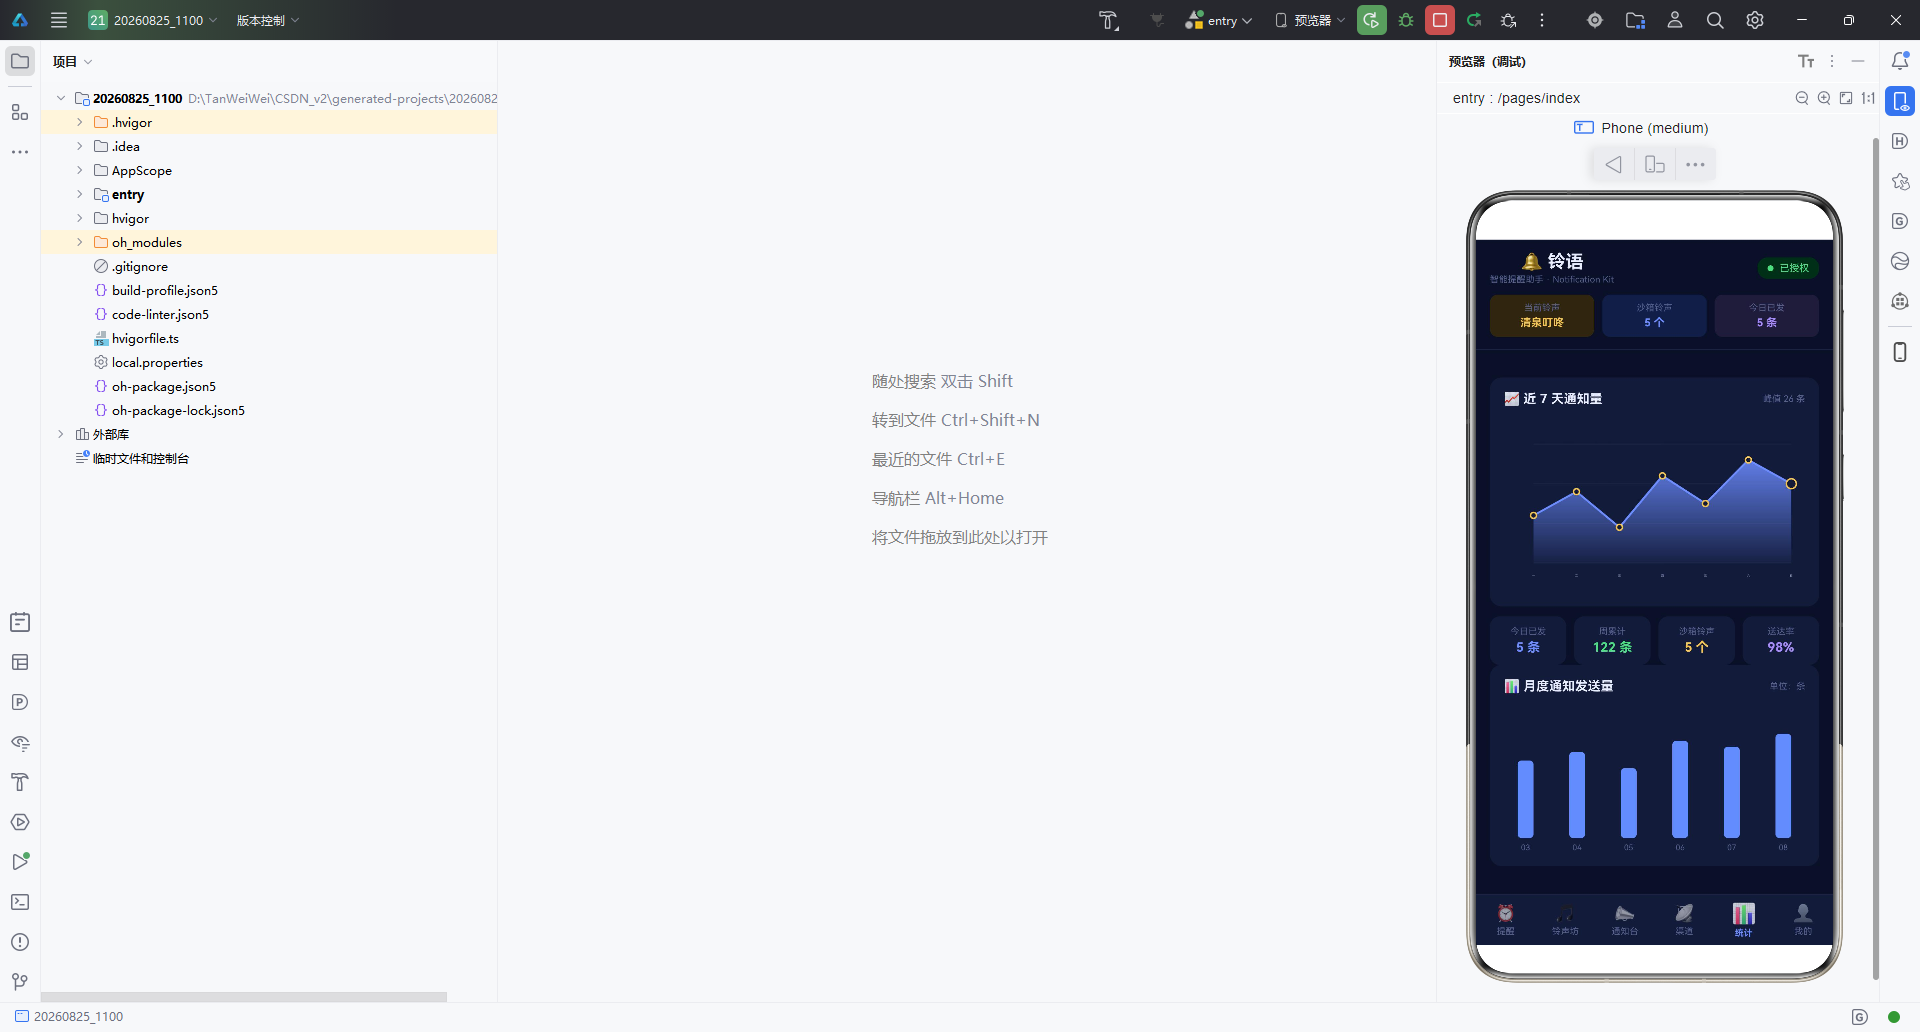The height and width of the screenshot is (1032, 1920).
Task: Click the 送达率 98% stat card
Action: [x=1780, y=640]
